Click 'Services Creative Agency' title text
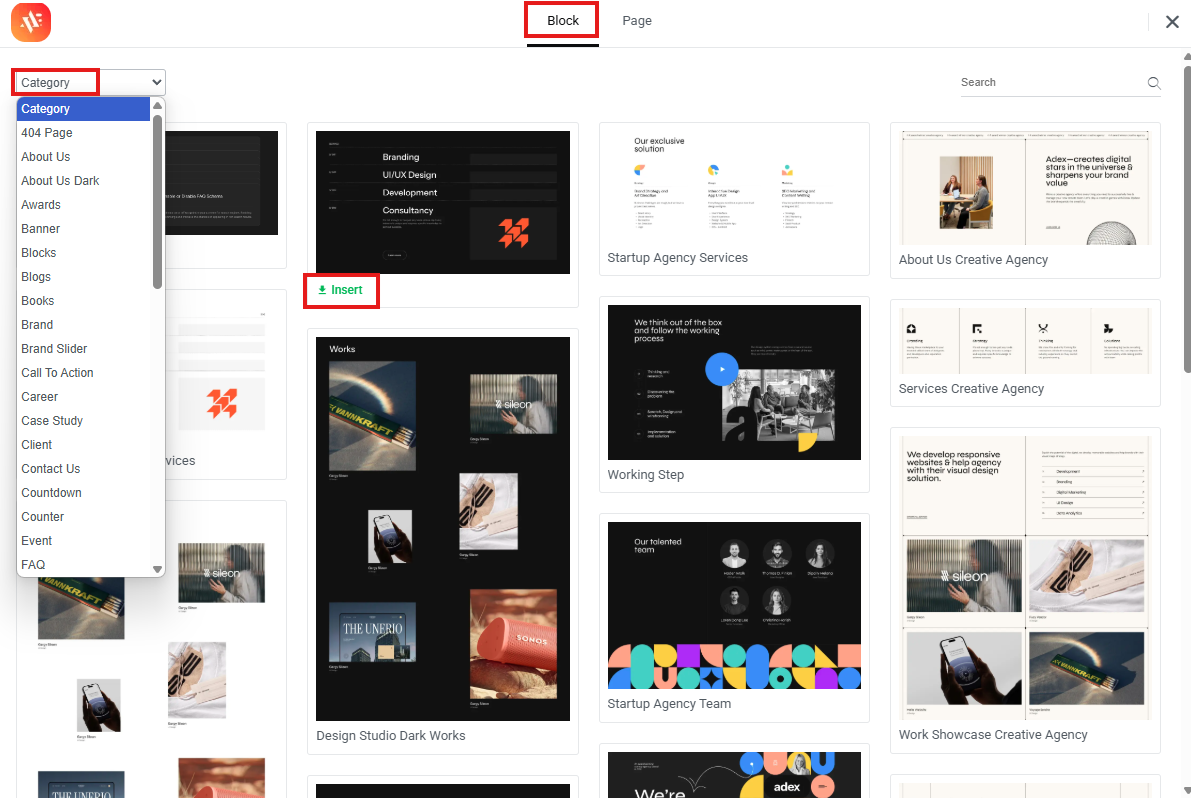The image size is (1191, 798). [x=971, y=389]
